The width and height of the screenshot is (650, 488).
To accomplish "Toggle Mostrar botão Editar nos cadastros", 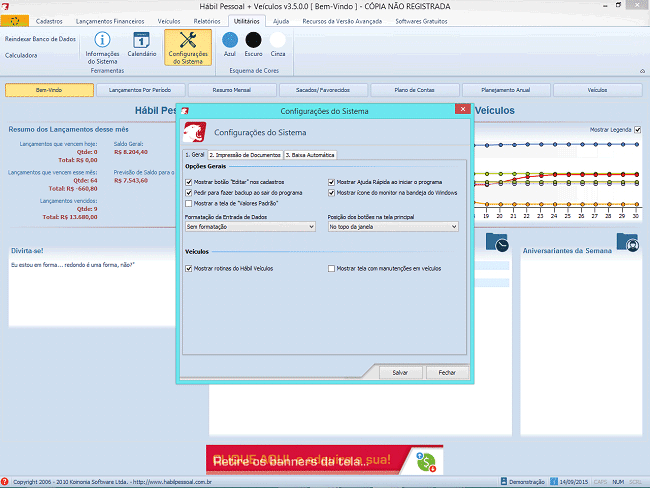I will point(189,182).
